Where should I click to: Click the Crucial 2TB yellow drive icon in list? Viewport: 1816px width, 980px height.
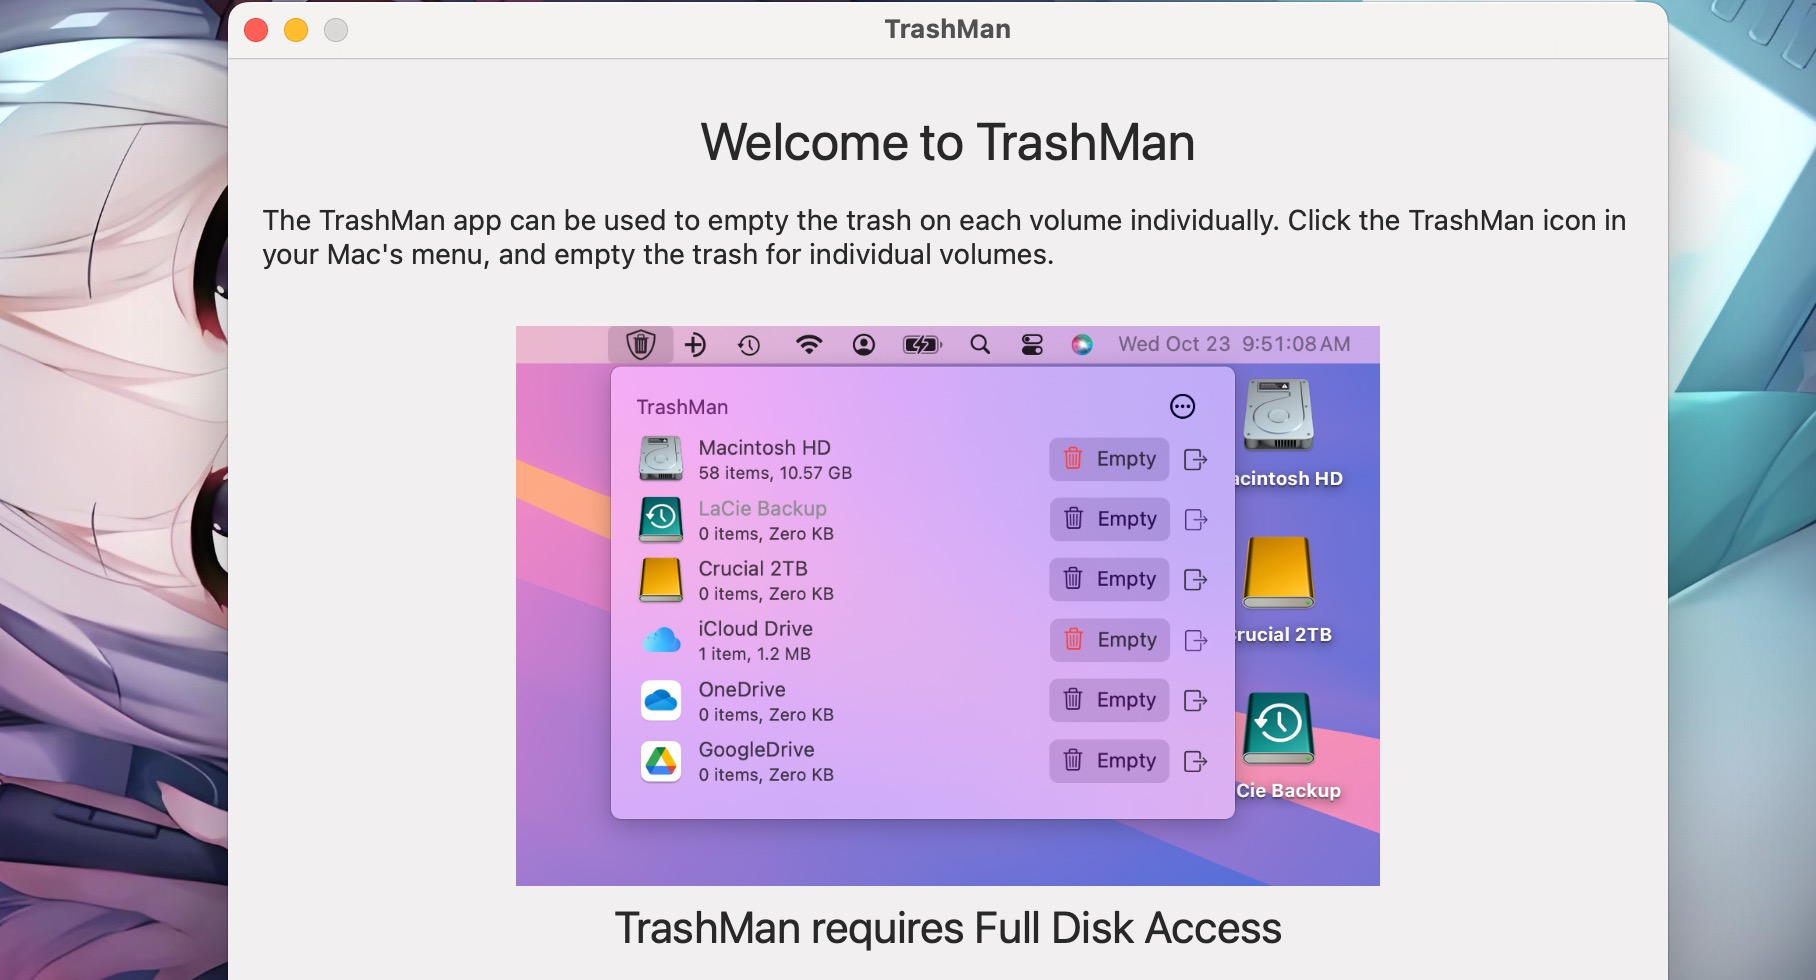(661, 580)
